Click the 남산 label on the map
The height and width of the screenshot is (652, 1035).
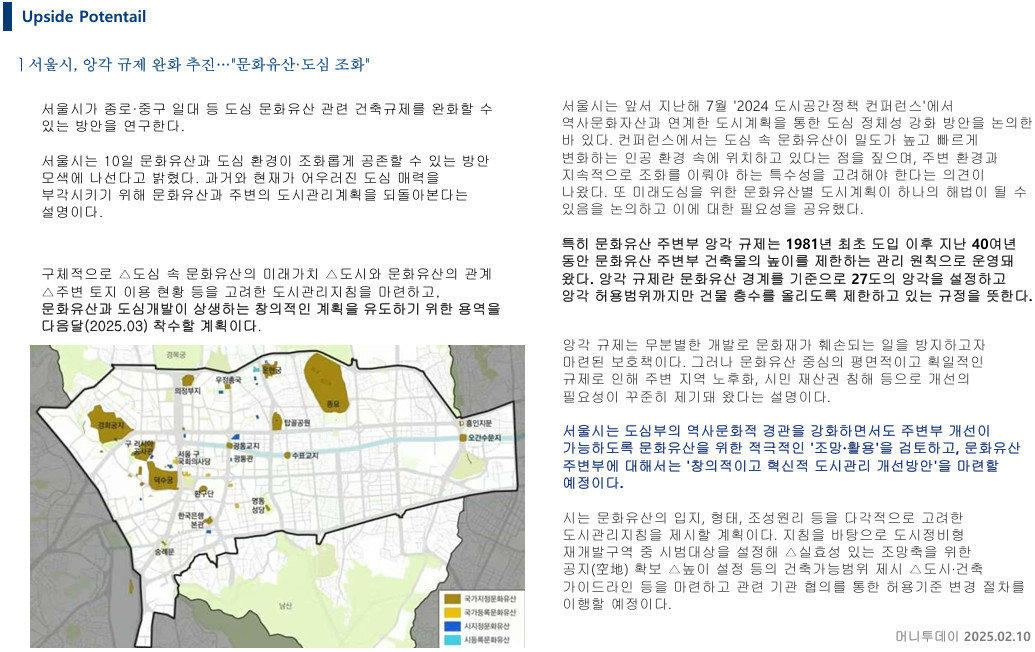pos(285,605)
